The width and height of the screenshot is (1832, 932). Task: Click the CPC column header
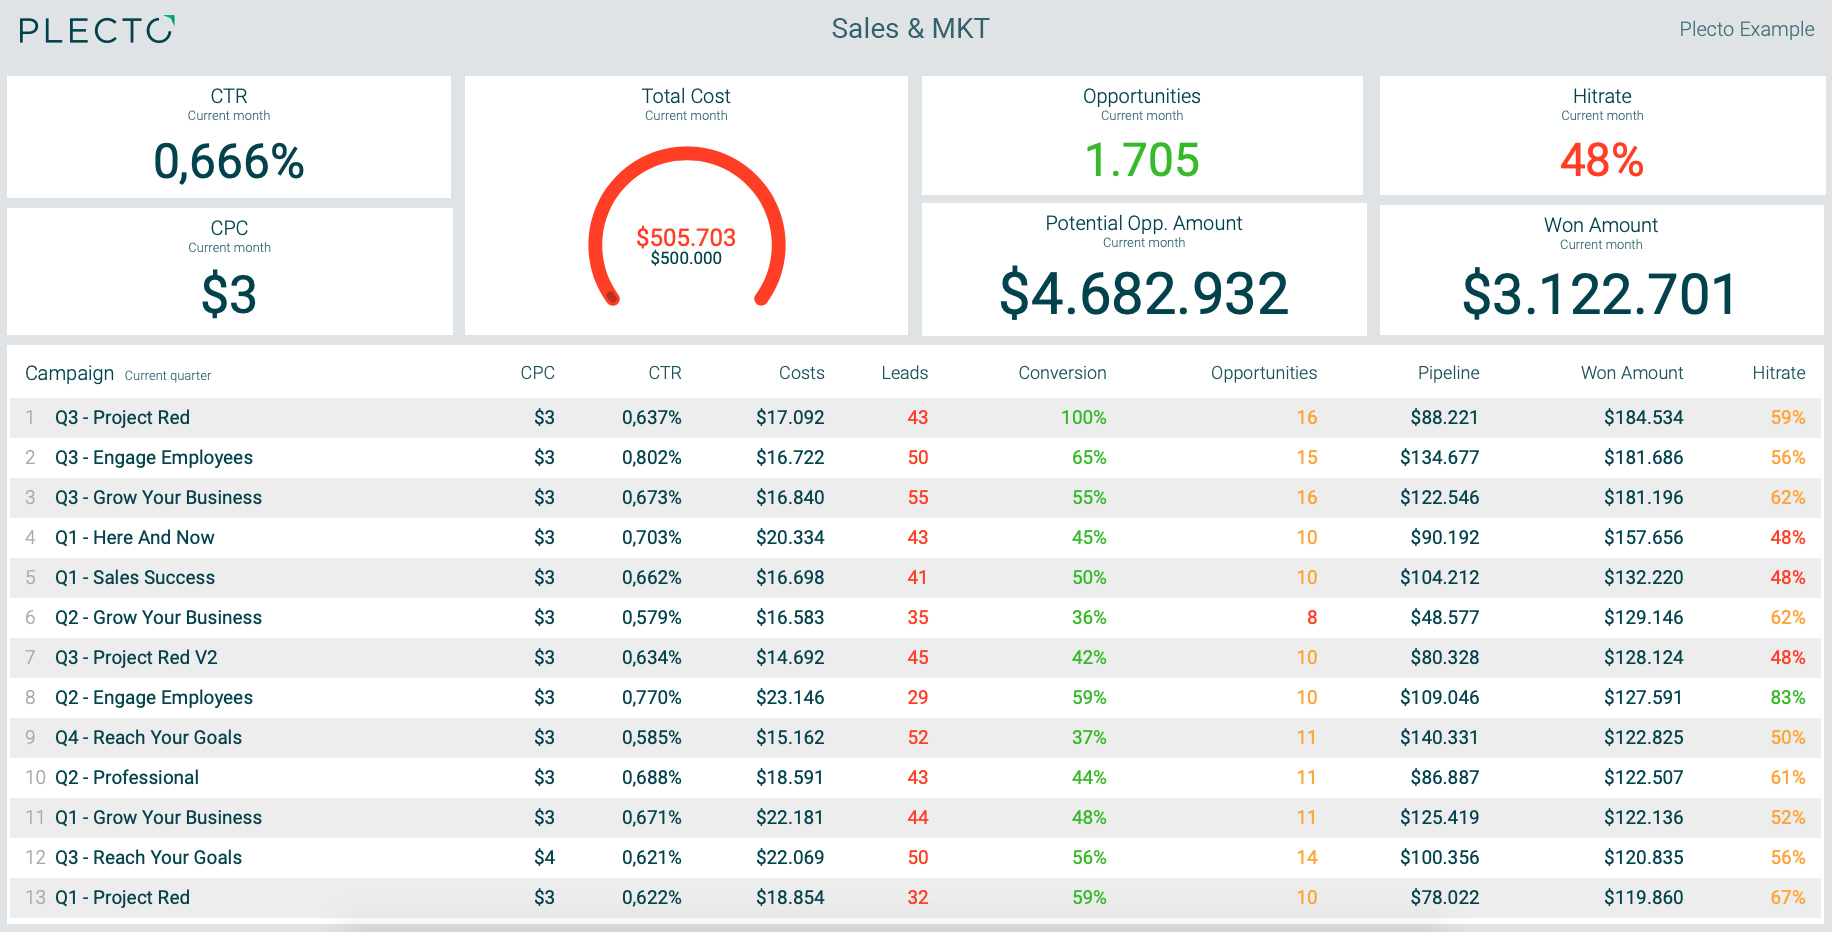537,373
